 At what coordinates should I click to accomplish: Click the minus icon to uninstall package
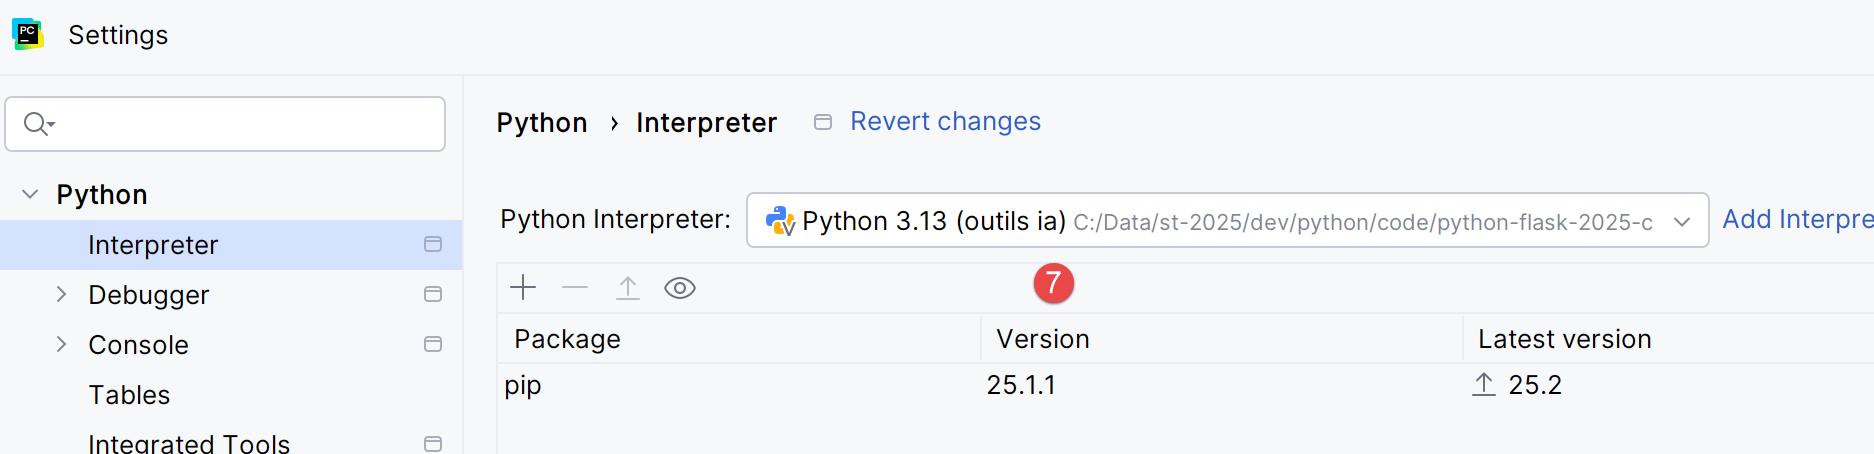(575, 288)
